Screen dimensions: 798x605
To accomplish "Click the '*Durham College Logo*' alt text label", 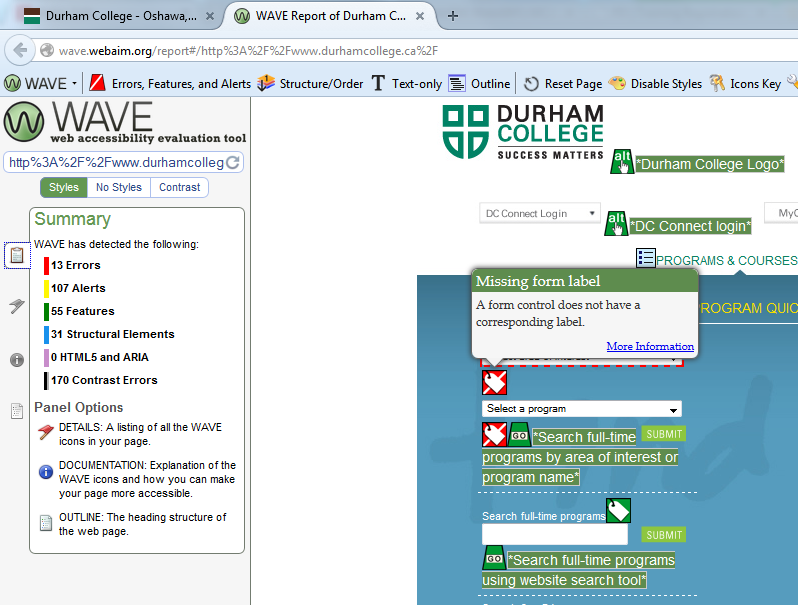I will 710,164.
